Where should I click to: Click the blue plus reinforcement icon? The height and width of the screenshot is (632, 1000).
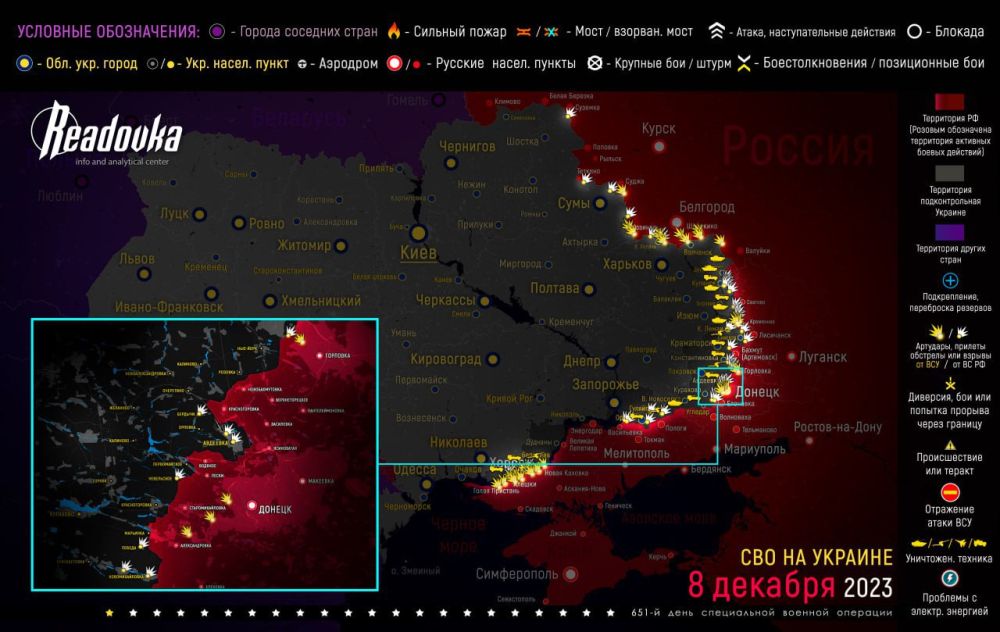[949, 281]
